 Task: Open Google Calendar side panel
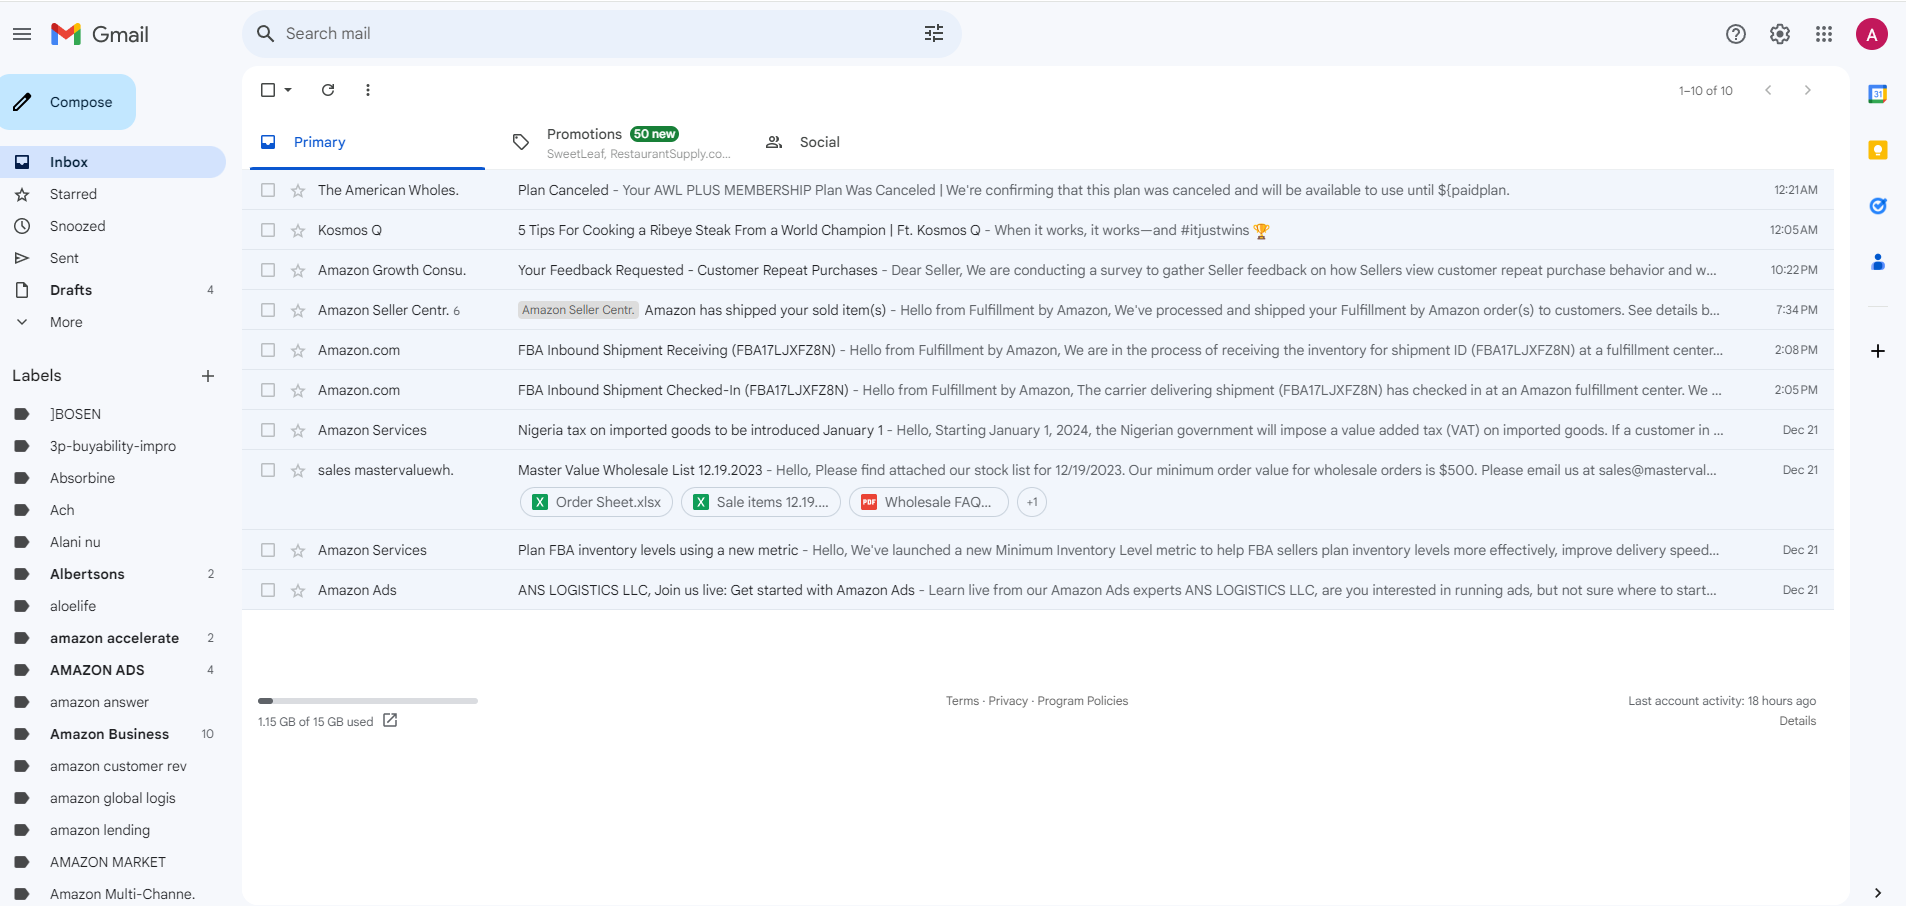pyautogui.click(x=1878, y=94)
